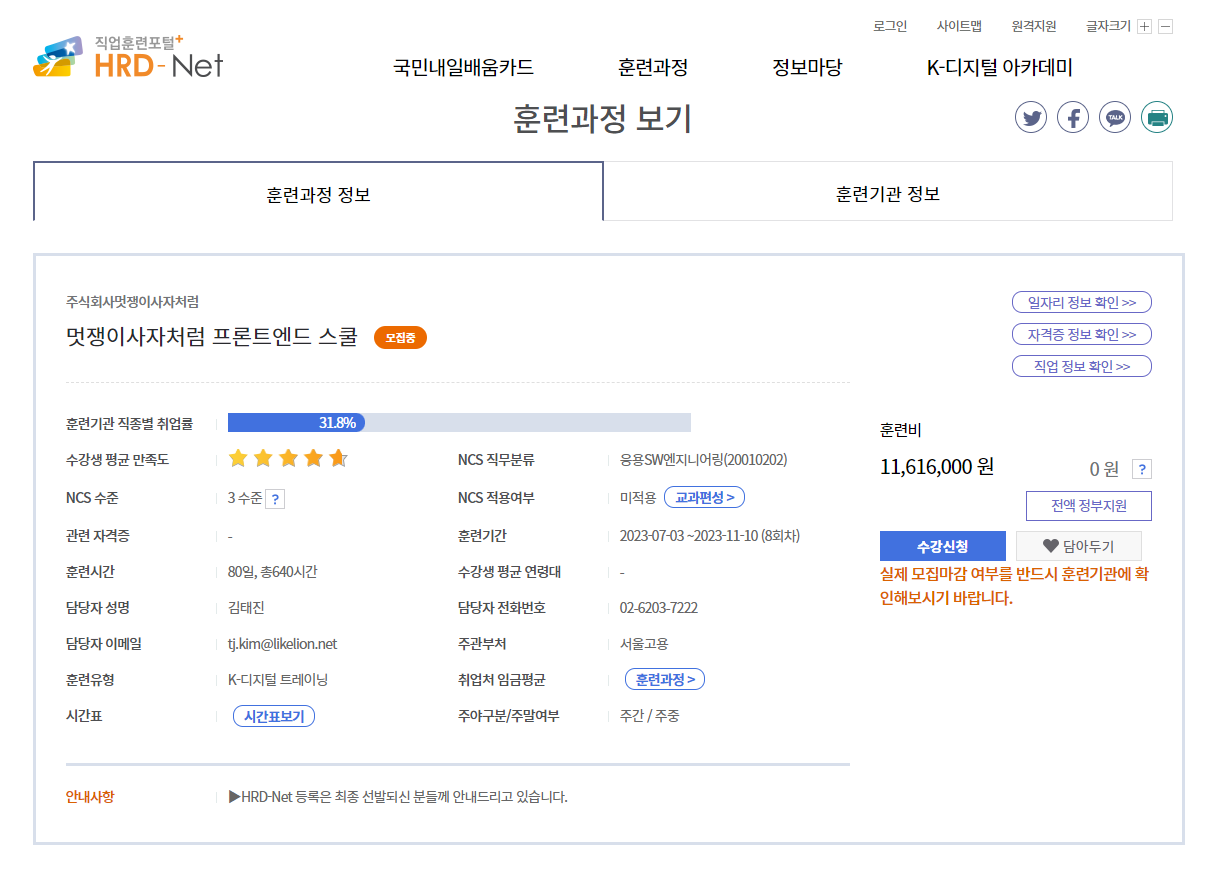The image size is (1217, 887).
Task: Click 일자리 정보 확인 button
Action: pyautogui.click(x=1082, y=302)
